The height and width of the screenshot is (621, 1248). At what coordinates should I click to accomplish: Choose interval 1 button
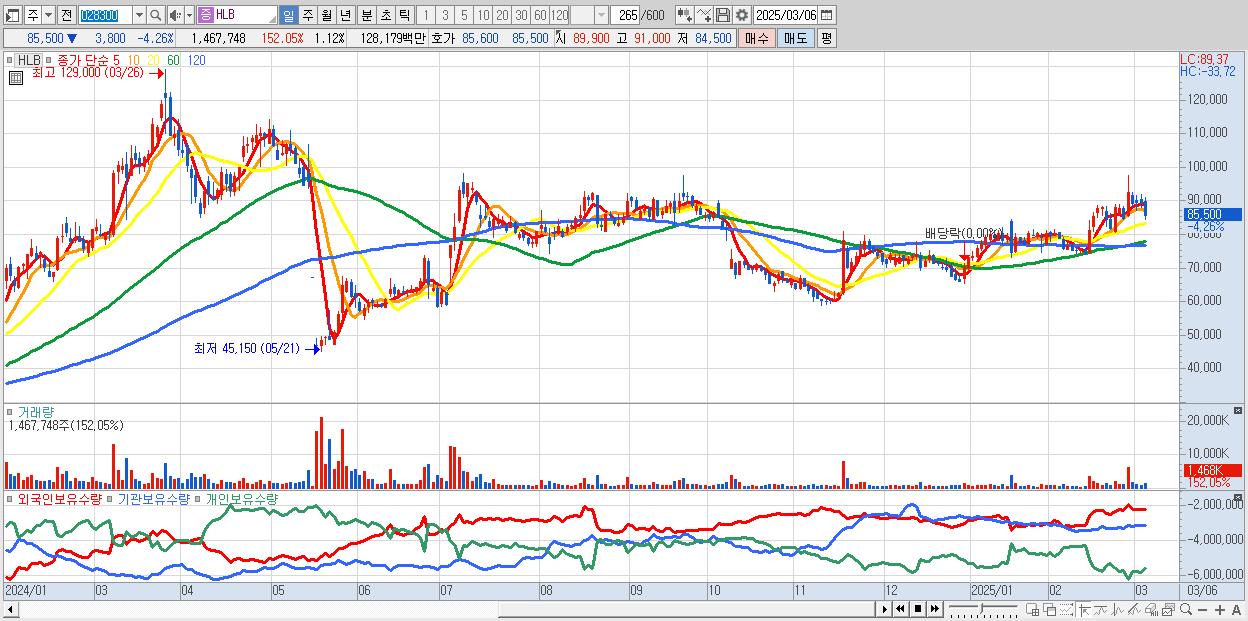426,15
